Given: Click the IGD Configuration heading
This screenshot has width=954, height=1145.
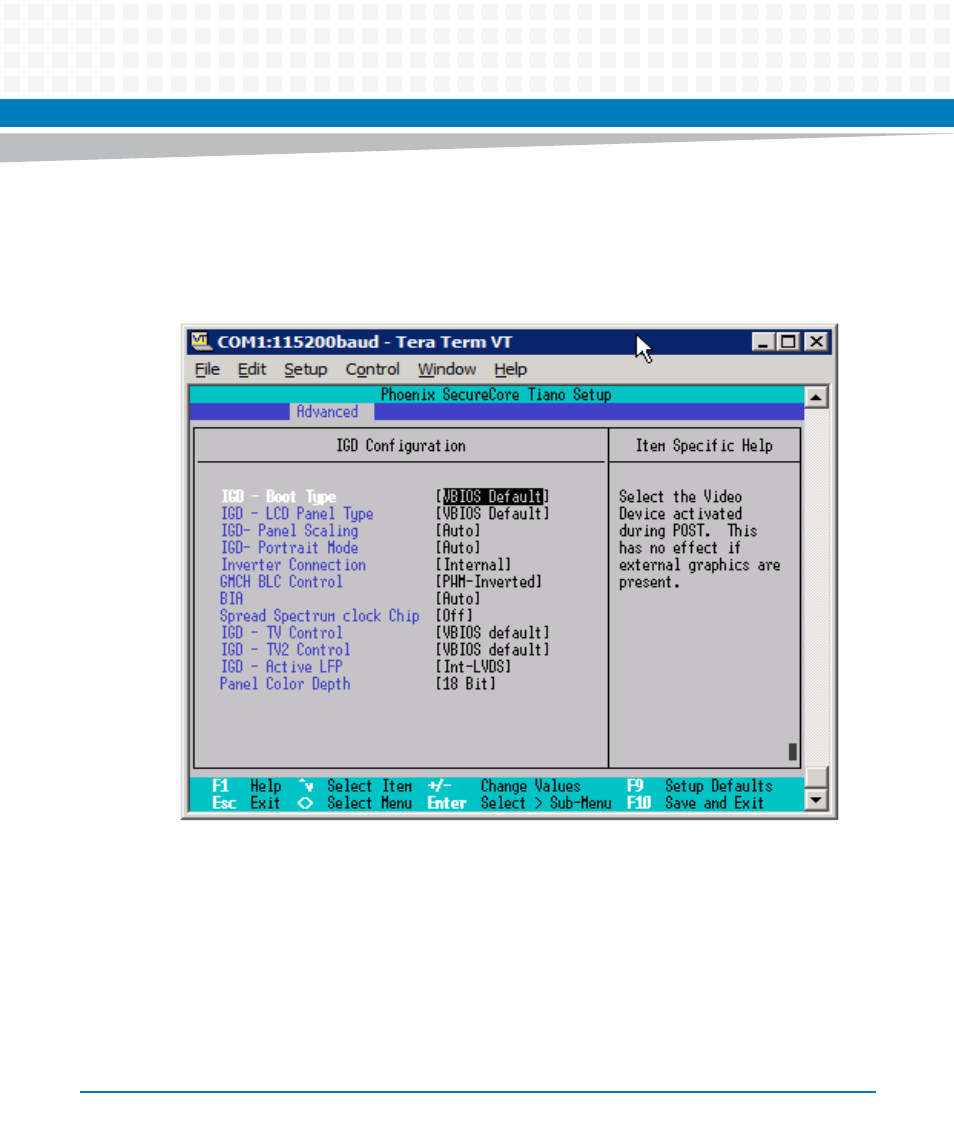Looking at the screenshot, I should pyautogui.click(x=400, y=446).
